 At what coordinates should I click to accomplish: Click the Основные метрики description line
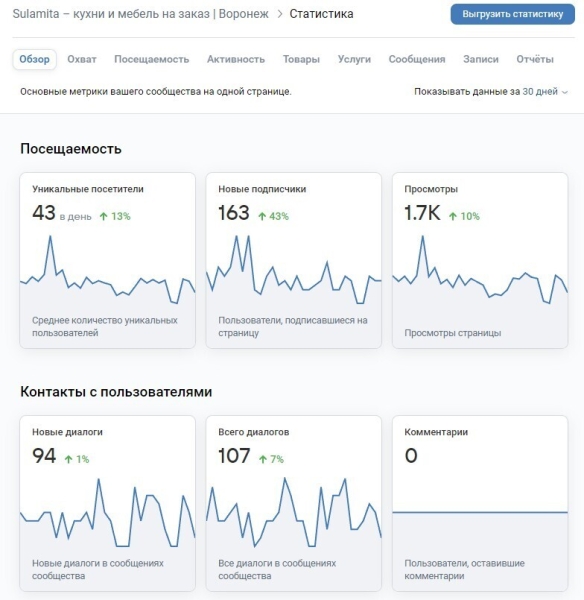[156, 92]
